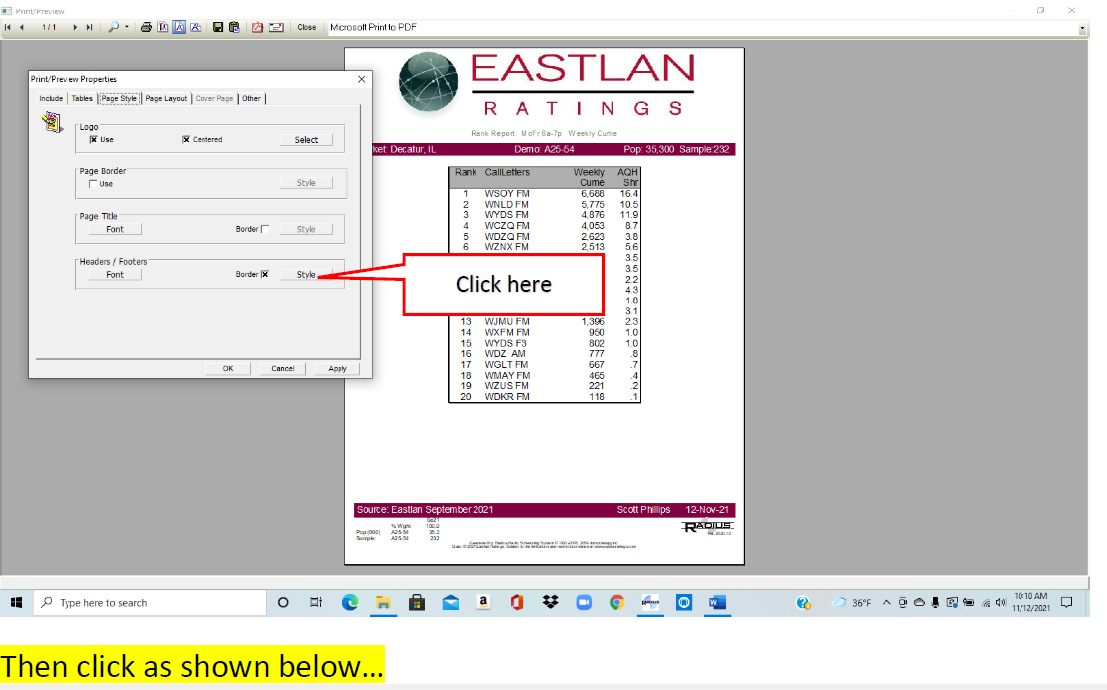
Task: Open Google Chrome from taskbar
Action: (x=617, y=602)
